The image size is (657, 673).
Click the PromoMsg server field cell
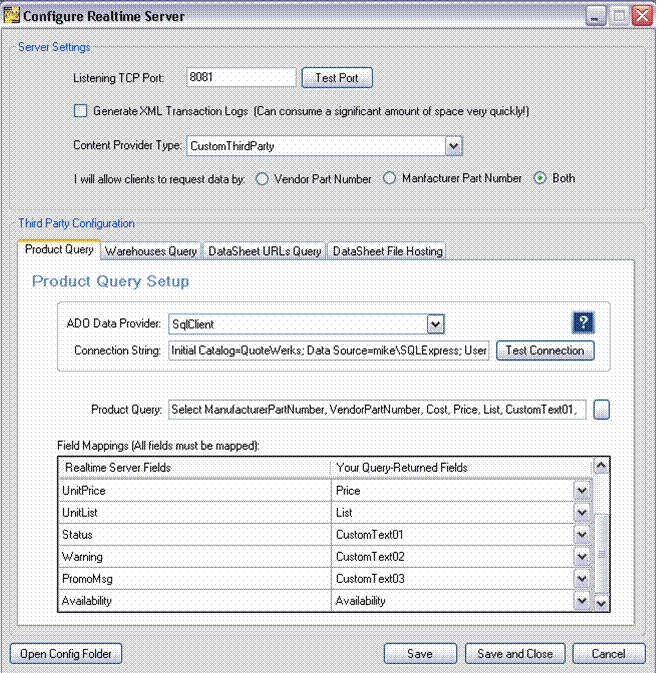pyautogui.click(x=195, y=579)
